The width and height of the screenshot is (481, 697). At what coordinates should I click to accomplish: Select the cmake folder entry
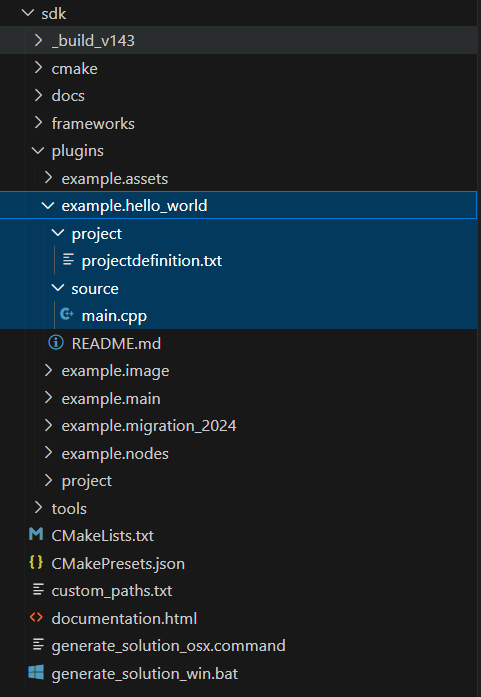click(74, 68)
